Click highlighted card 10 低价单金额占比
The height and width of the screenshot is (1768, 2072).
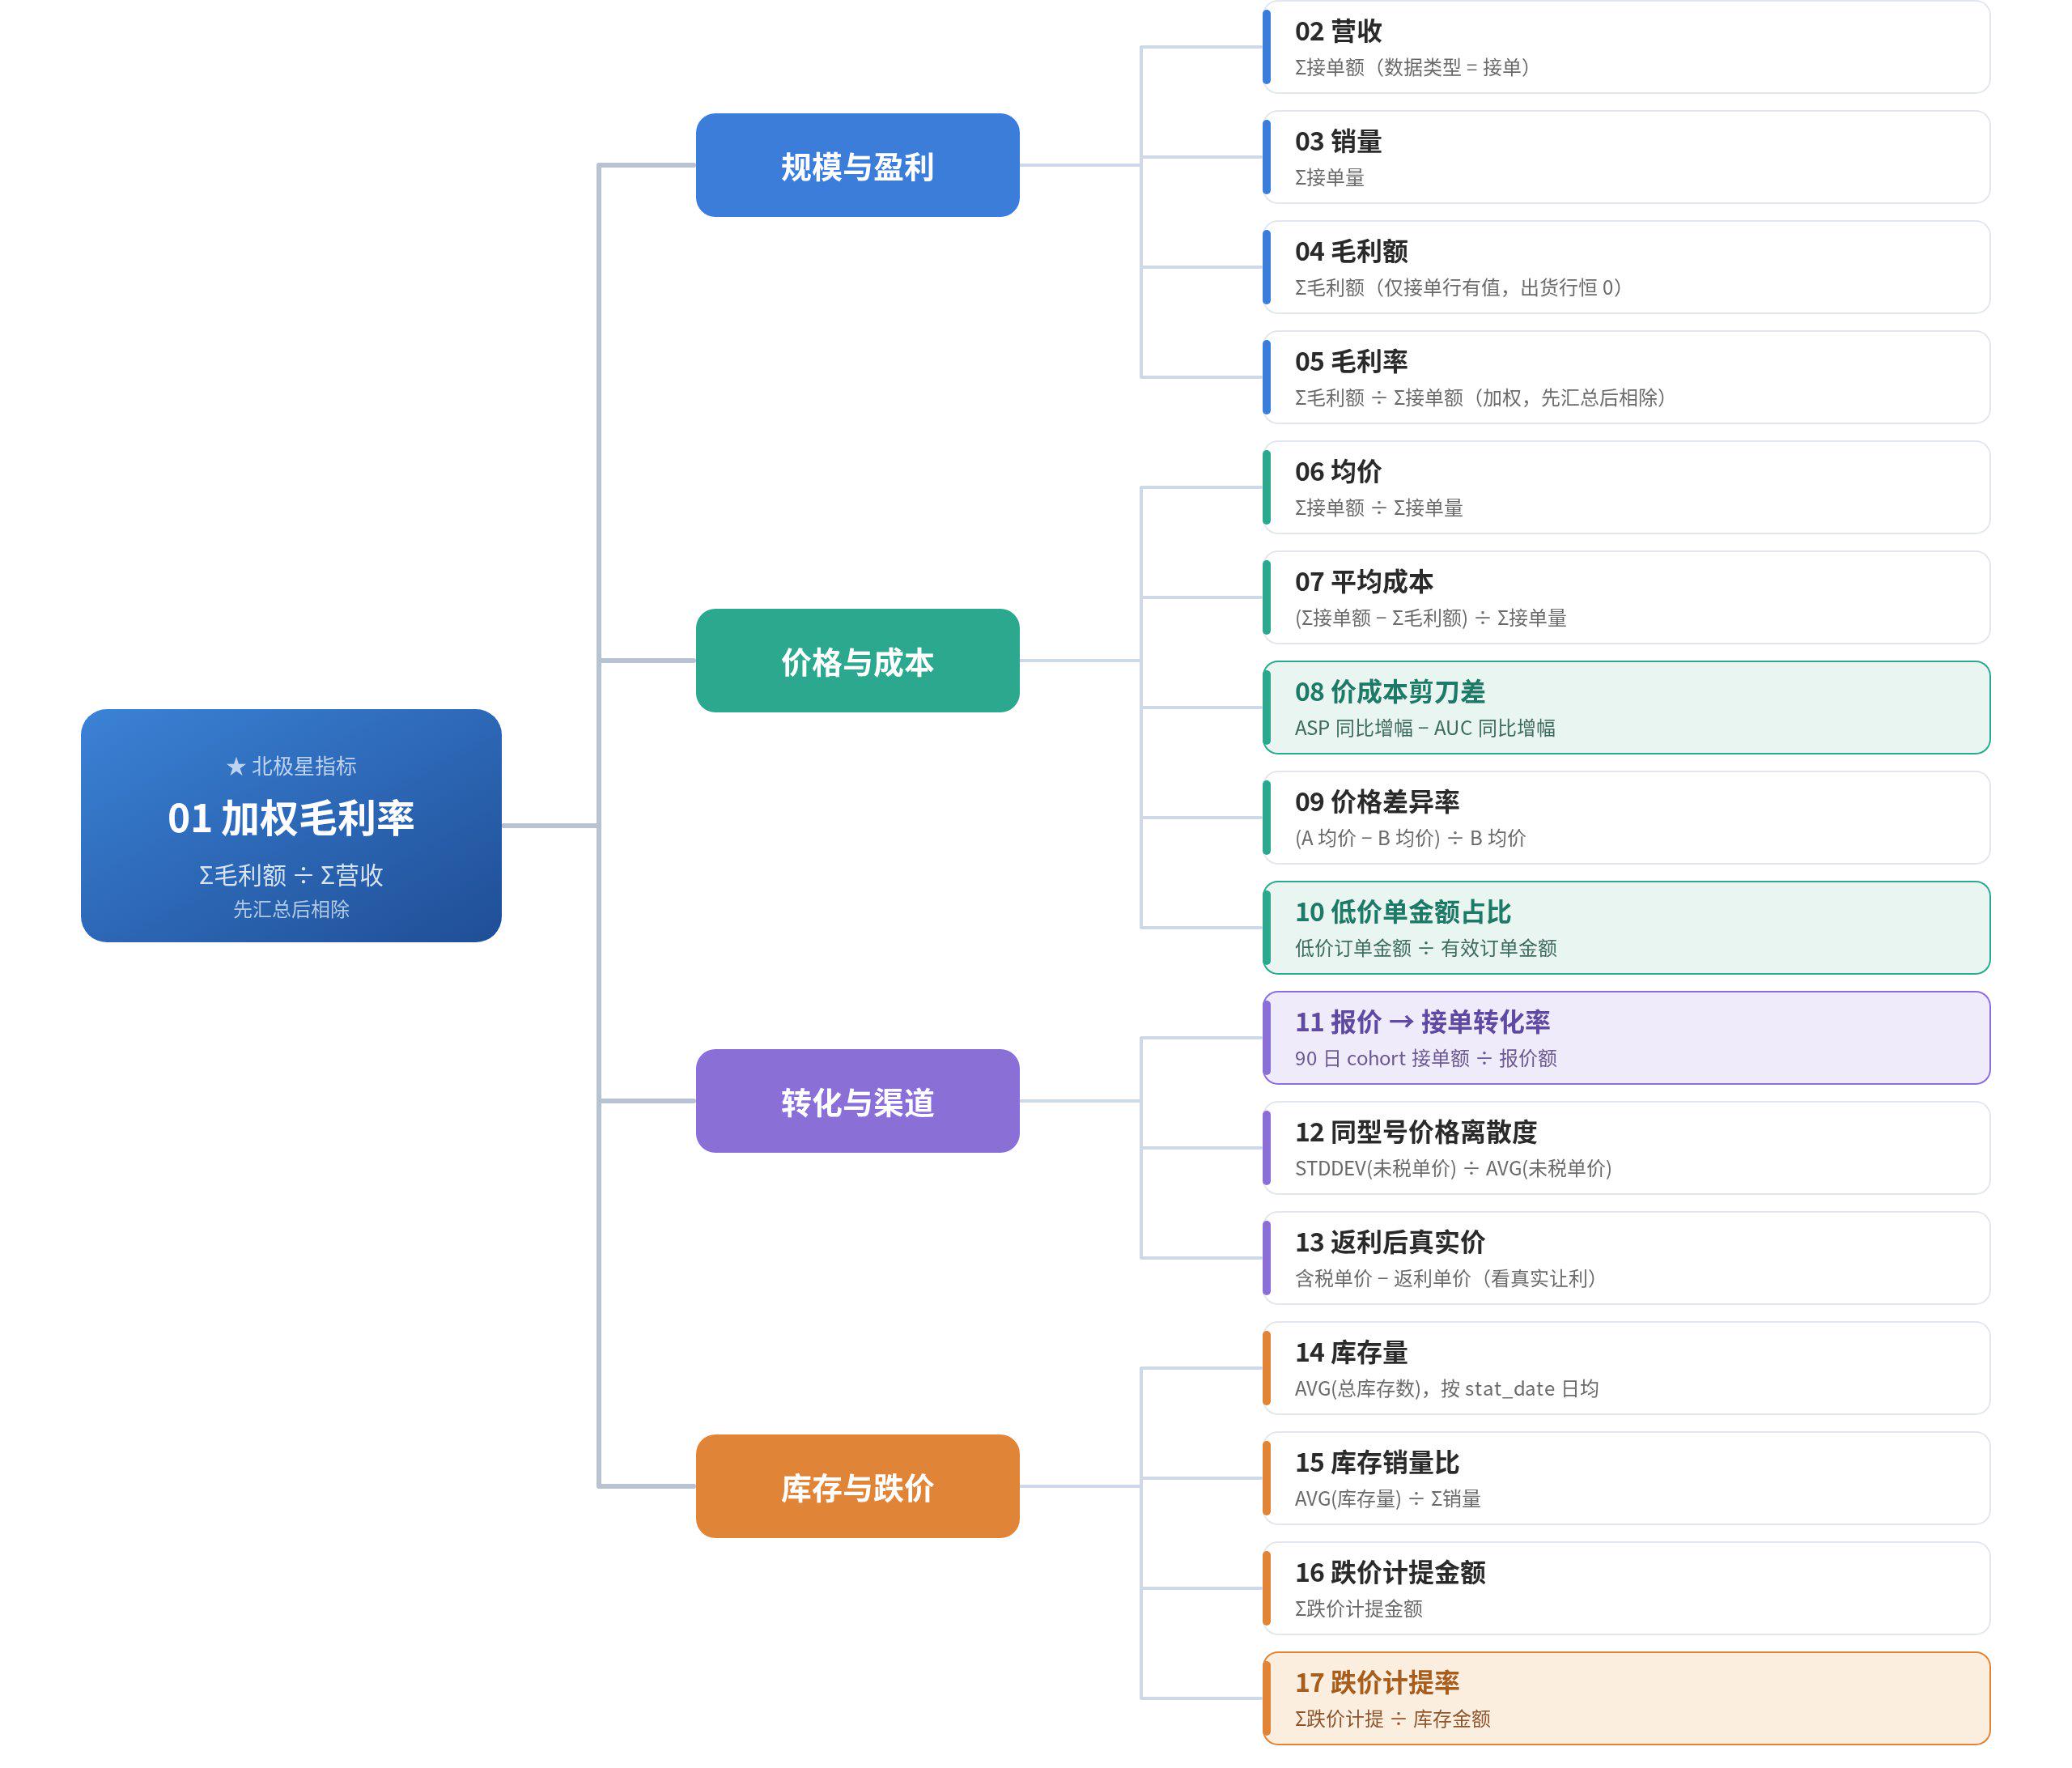pyautogui.click(x=1626, y=927)
